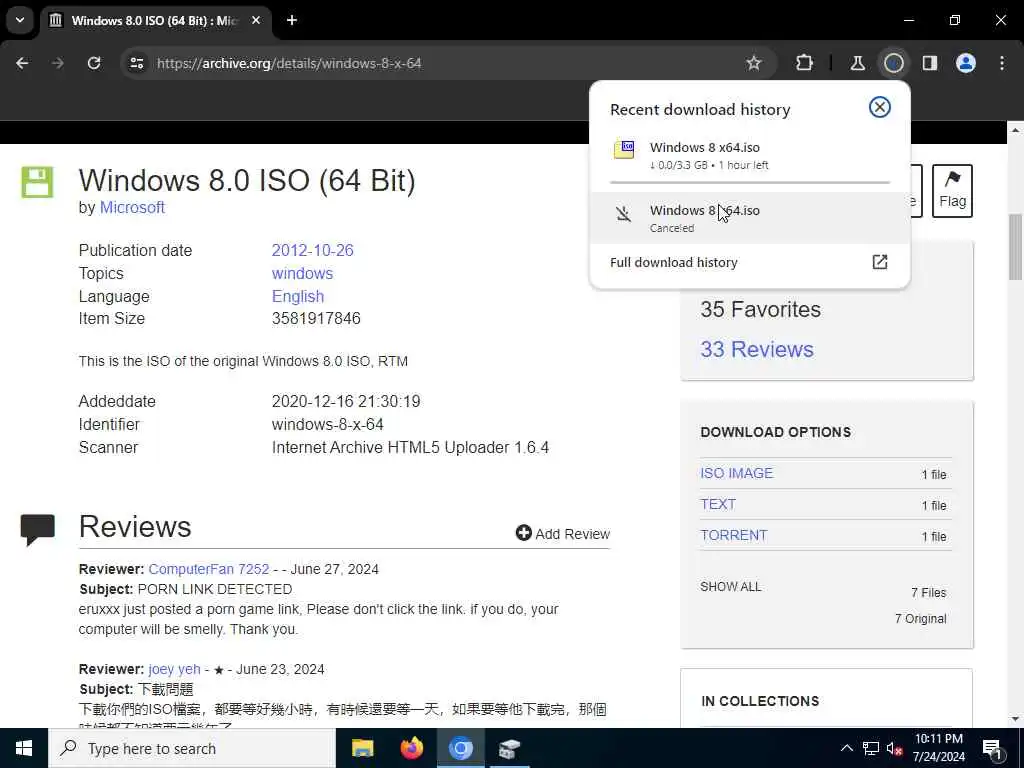
Task: Click the external-link icon beside Full download history
Action: [880, 262]
